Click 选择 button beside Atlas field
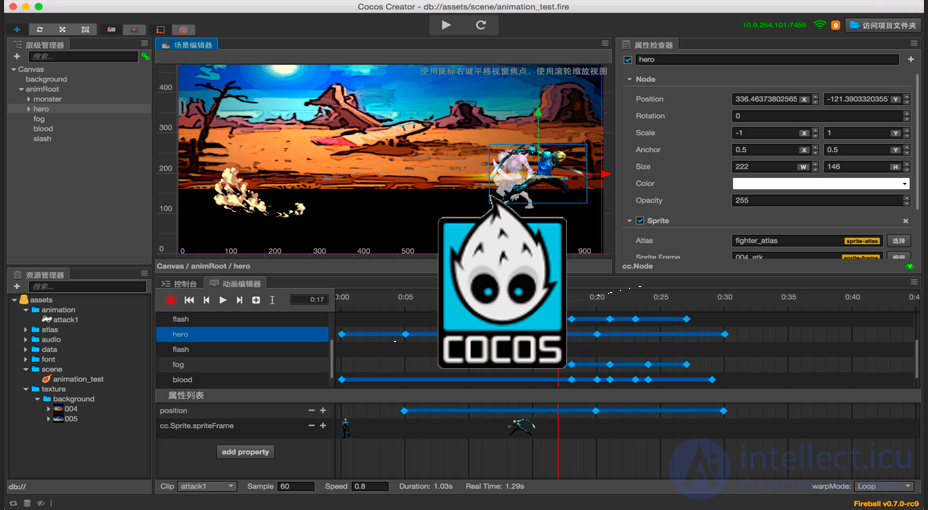 point(898,241)
